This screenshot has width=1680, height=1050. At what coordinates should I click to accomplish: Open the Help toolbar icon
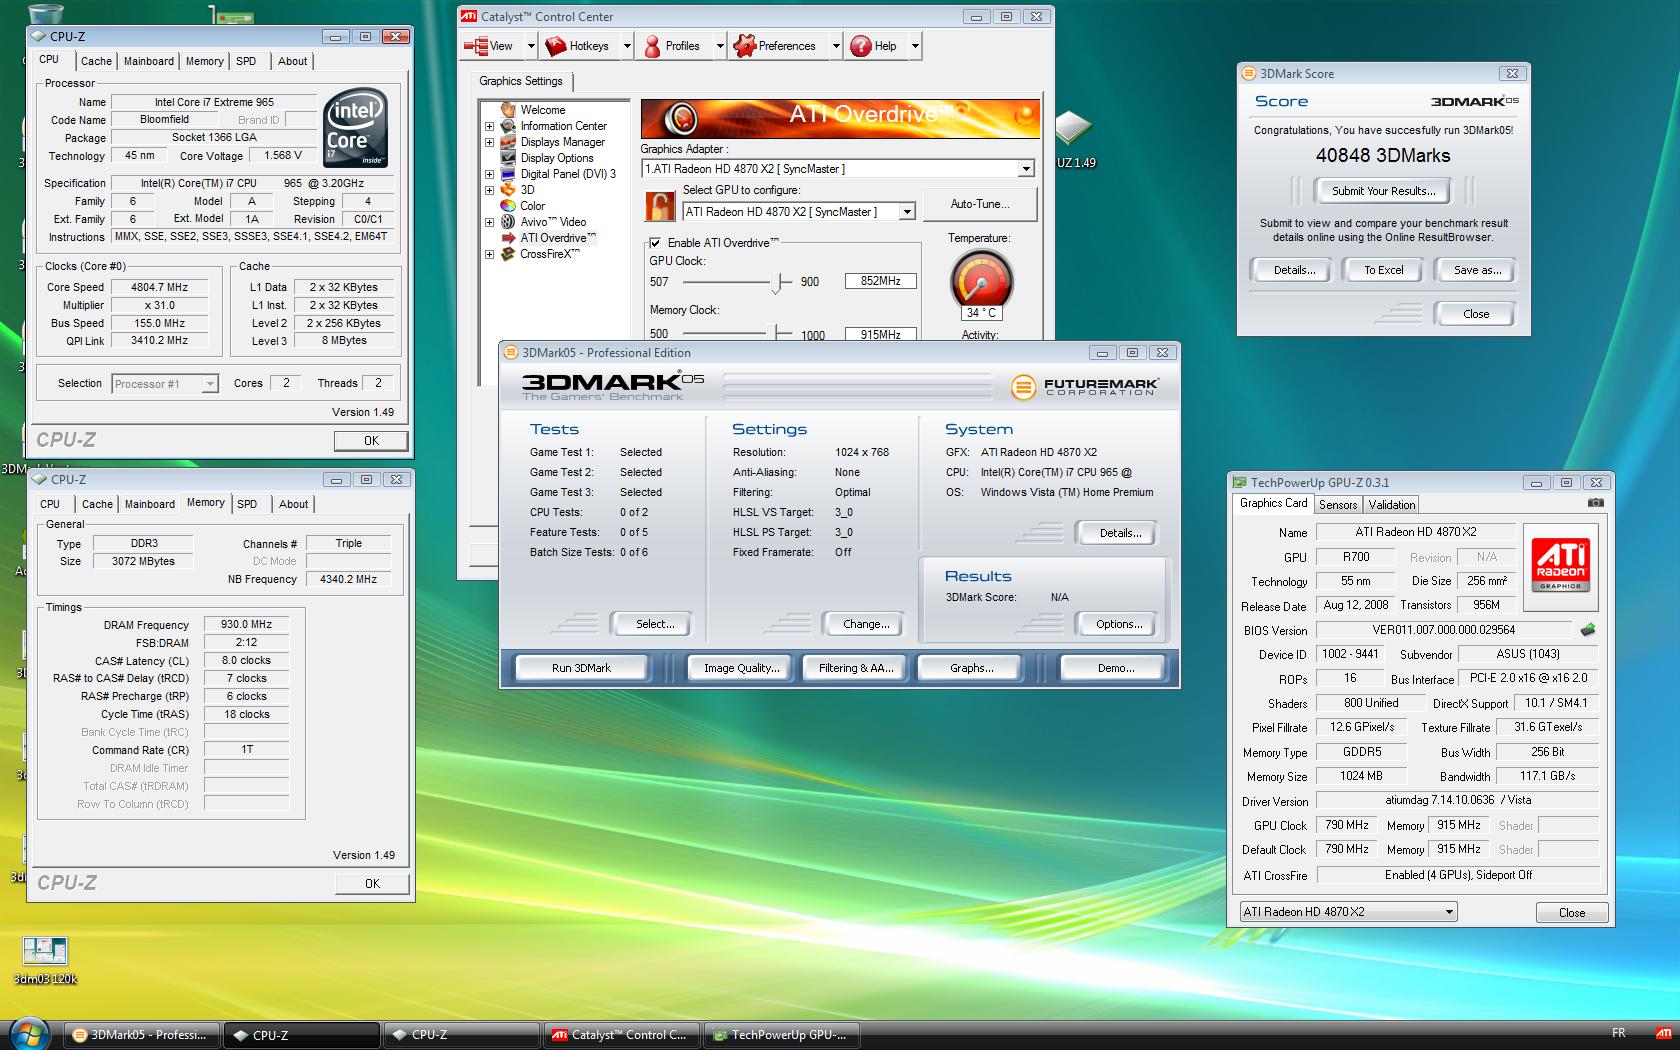pyautogui.click(x=873, y=46)
